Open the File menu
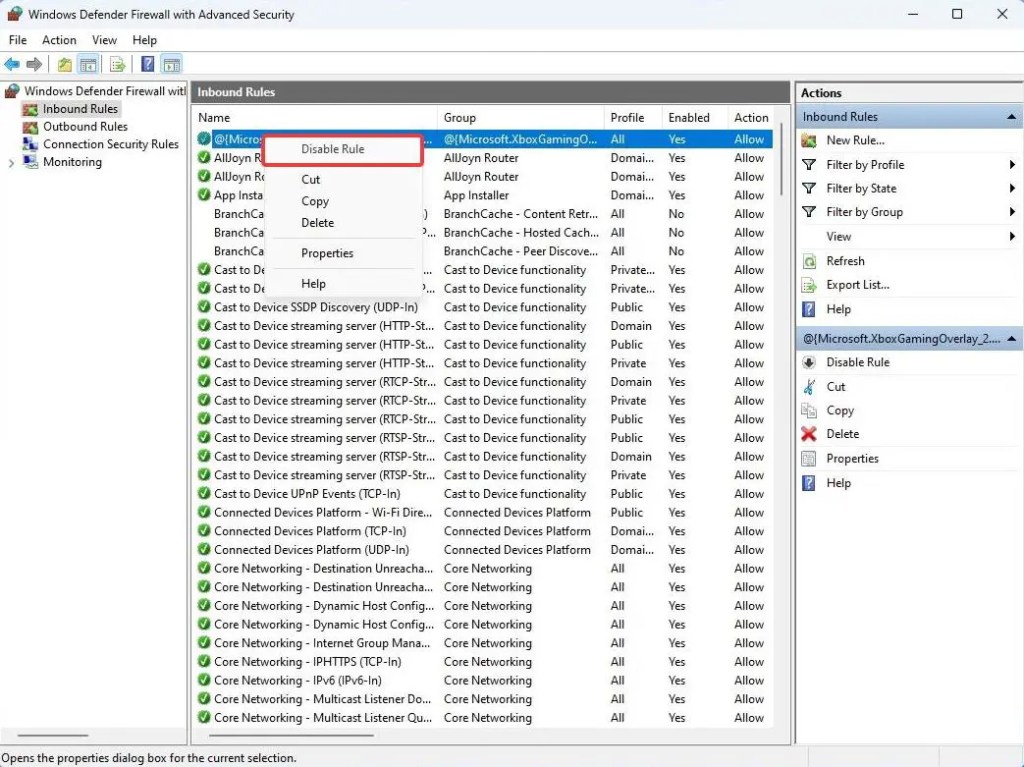1024x767 pixels. coord(18,40)
